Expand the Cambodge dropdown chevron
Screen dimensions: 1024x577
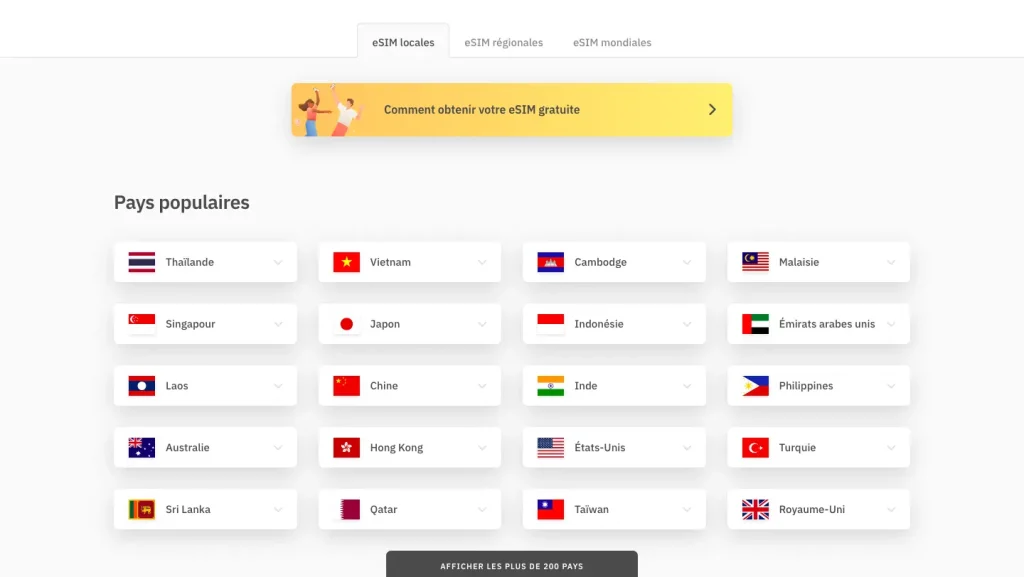687,263
